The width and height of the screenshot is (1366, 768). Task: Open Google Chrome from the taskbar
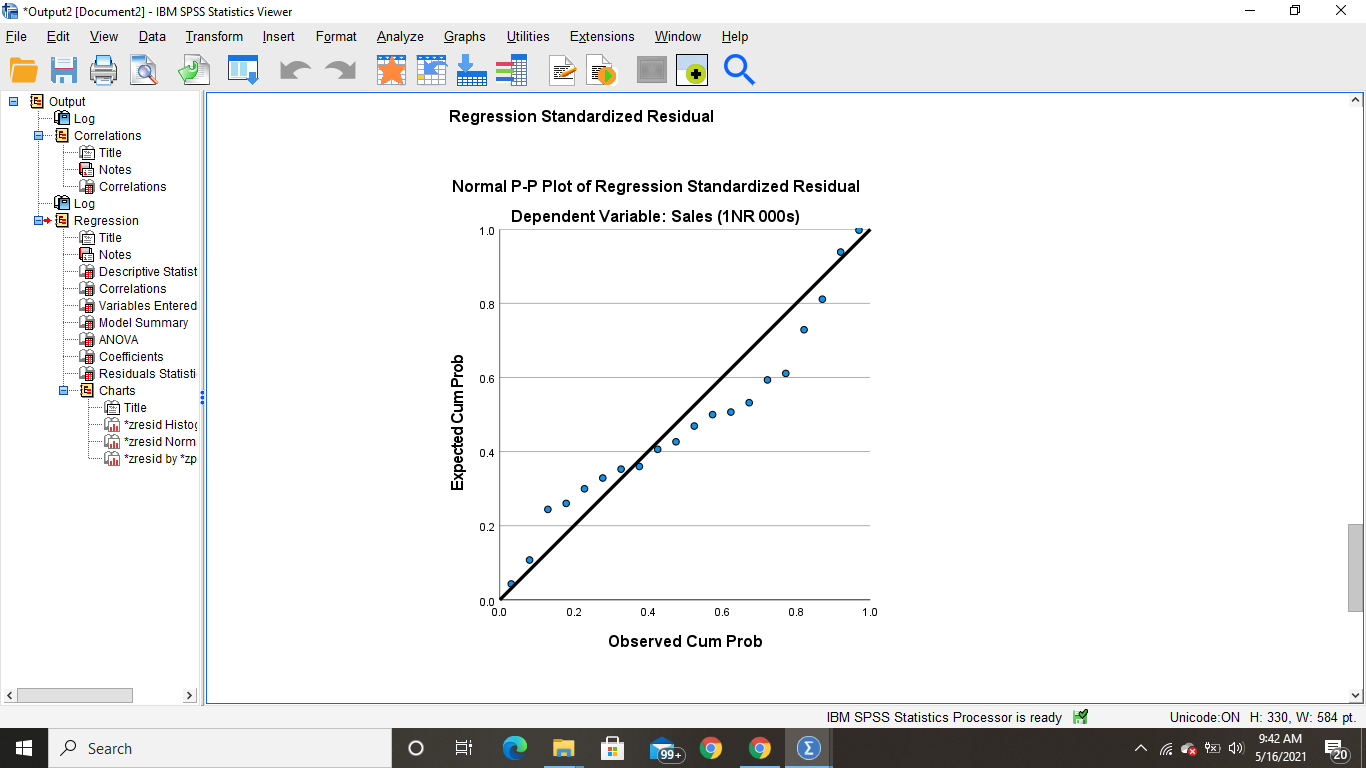click(x=711, y=748)
